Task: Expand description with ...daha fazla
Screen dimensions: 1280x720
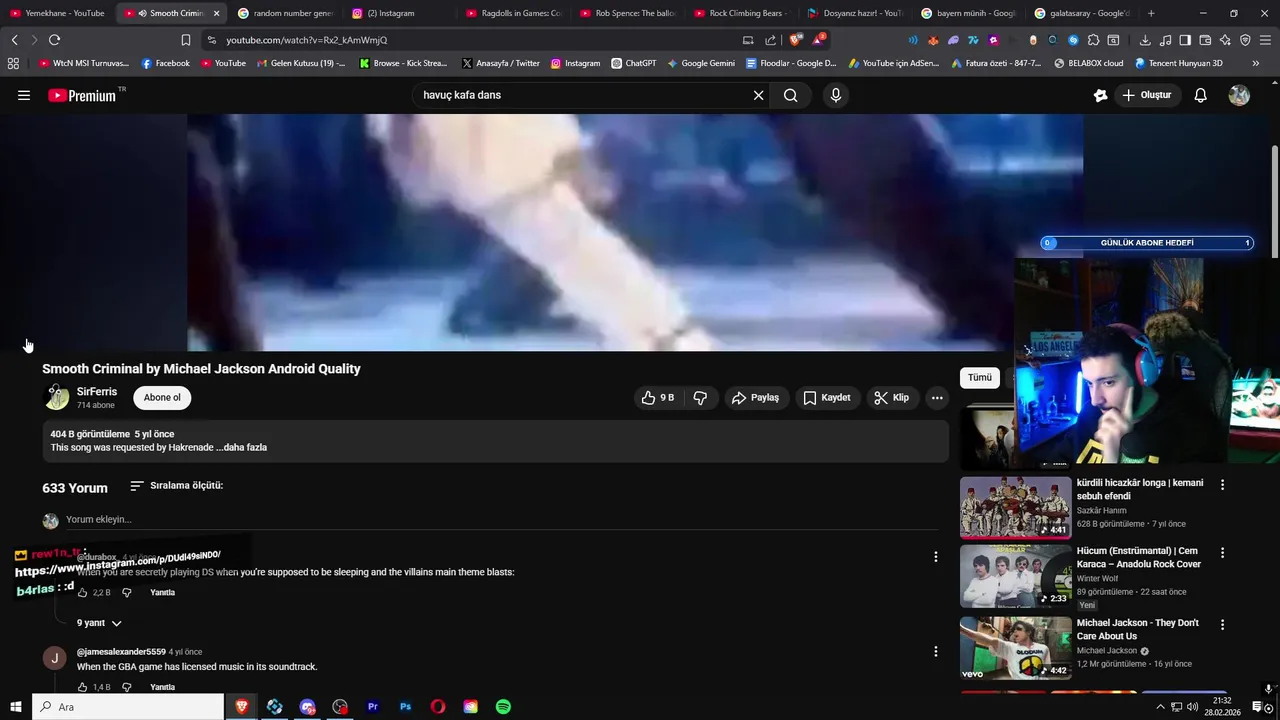Action: click(x=241, y=447)
